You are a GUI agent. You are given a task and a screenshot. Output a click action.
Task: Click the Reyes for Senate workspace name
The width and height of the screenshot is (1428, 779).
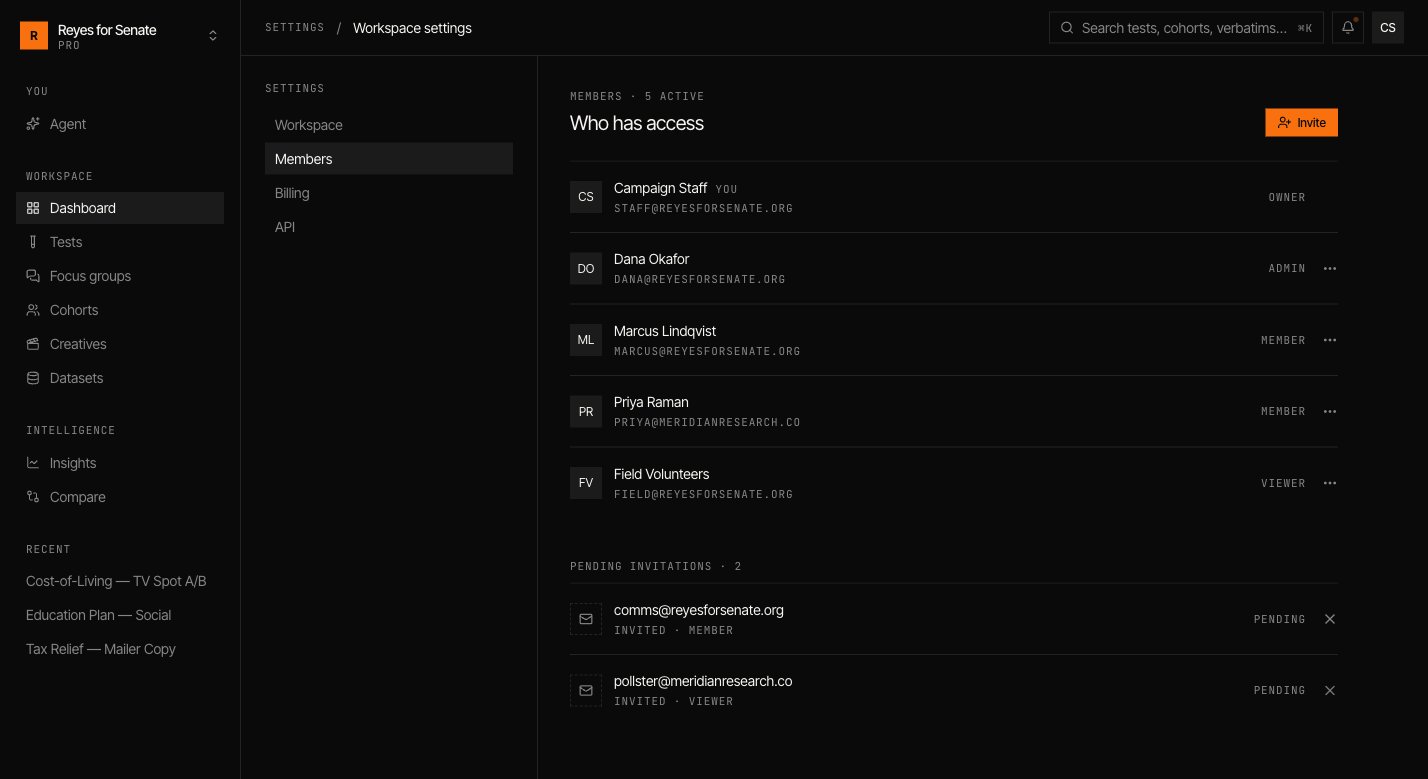tap(107, 30)
